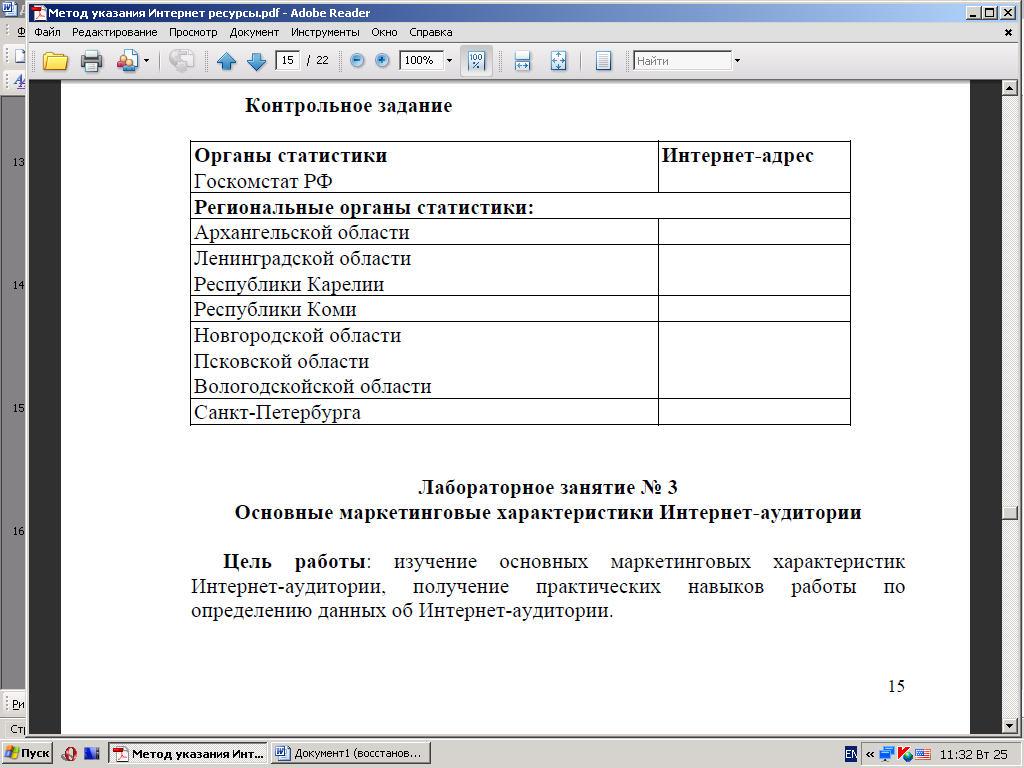Open dropdown arrow beside collaboration icon
This screenshot has height=768, width=1024.
pyautogui.click(x=146, y=61)
